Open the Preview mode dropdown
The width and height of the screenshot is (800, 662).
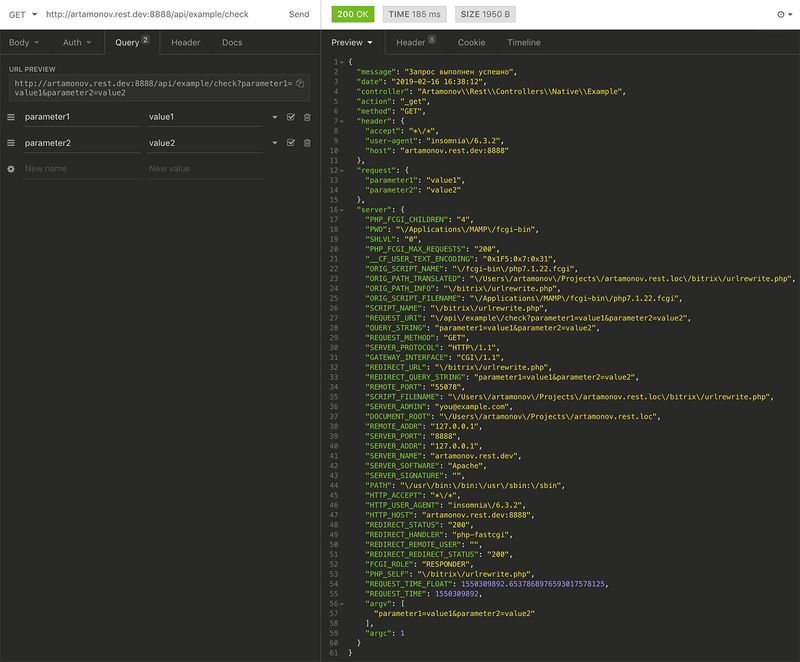click(x=352, y=43)
